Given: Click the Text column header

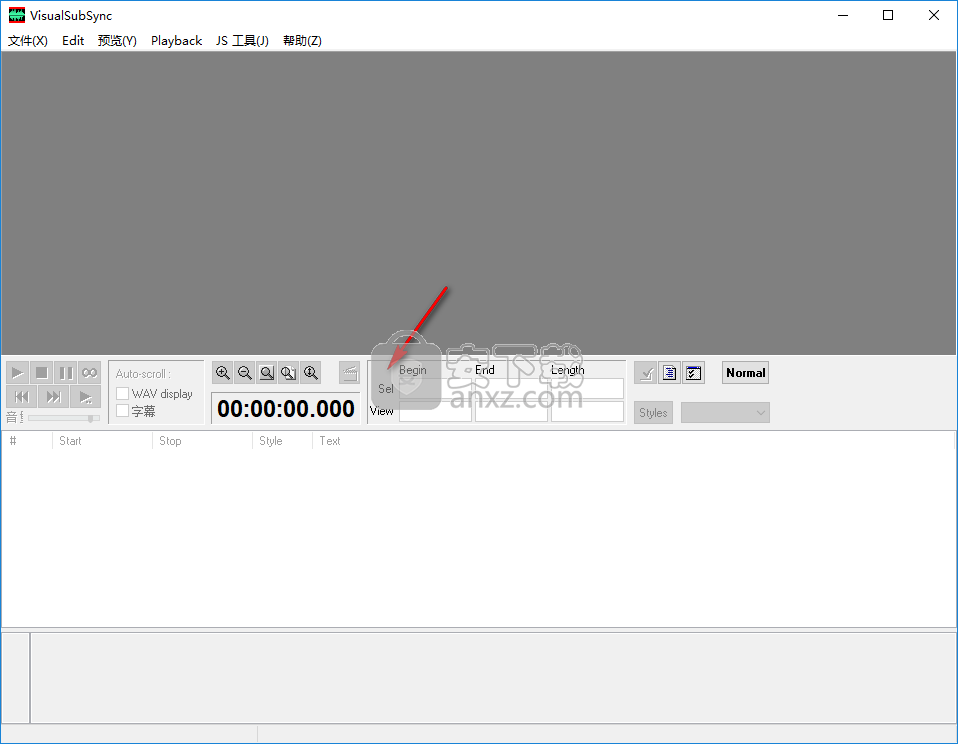Looking at the screenshot, I should point(634,440).
